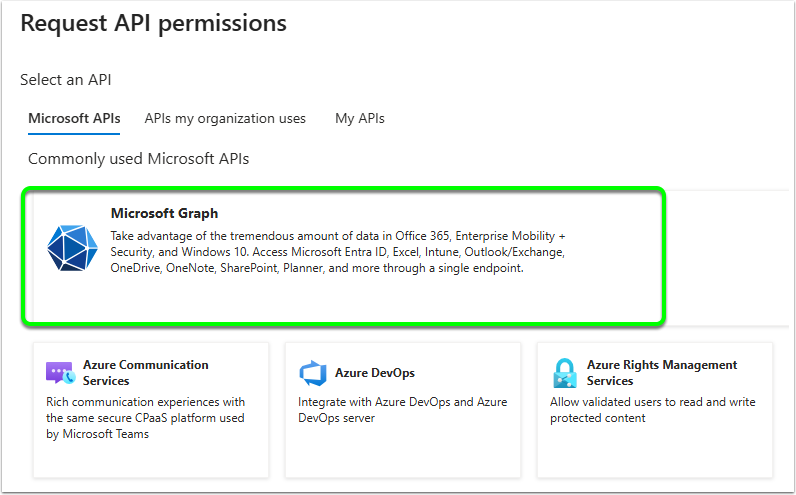Click the Microsoft Graph polyhedron icon
The height and width of the screenshot is (495, 796).
72,248
